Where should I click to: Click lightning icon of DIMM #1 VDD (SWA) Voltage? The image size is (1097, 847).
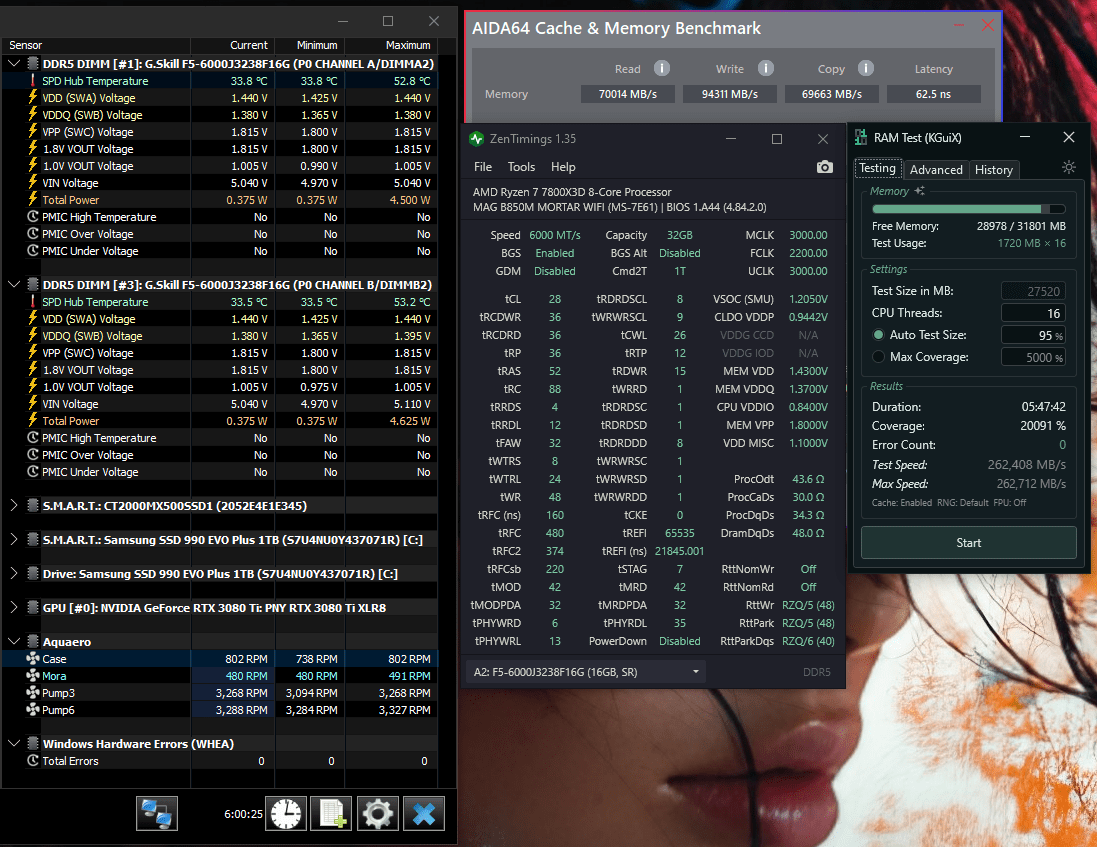click(32, 97)
